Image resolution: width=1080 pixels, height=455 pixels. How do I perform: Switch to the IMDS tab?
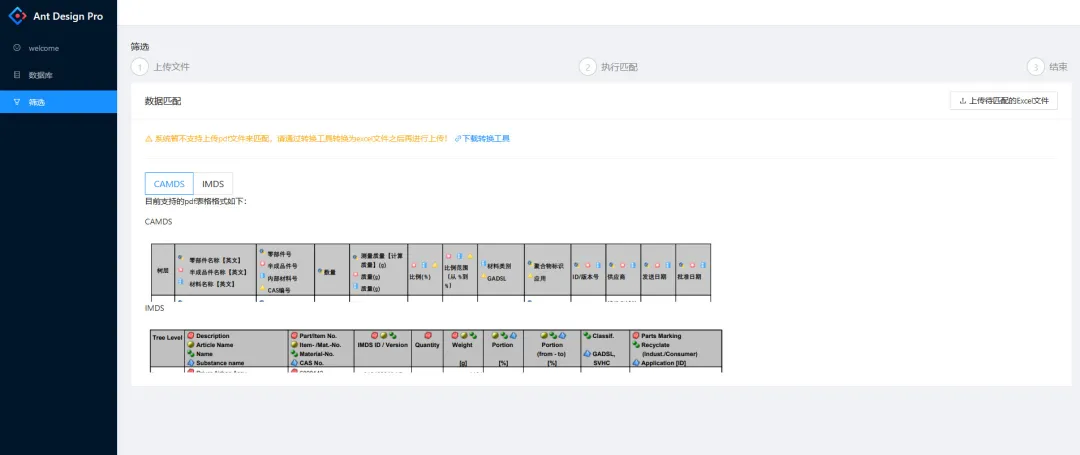tap(213, 184)
